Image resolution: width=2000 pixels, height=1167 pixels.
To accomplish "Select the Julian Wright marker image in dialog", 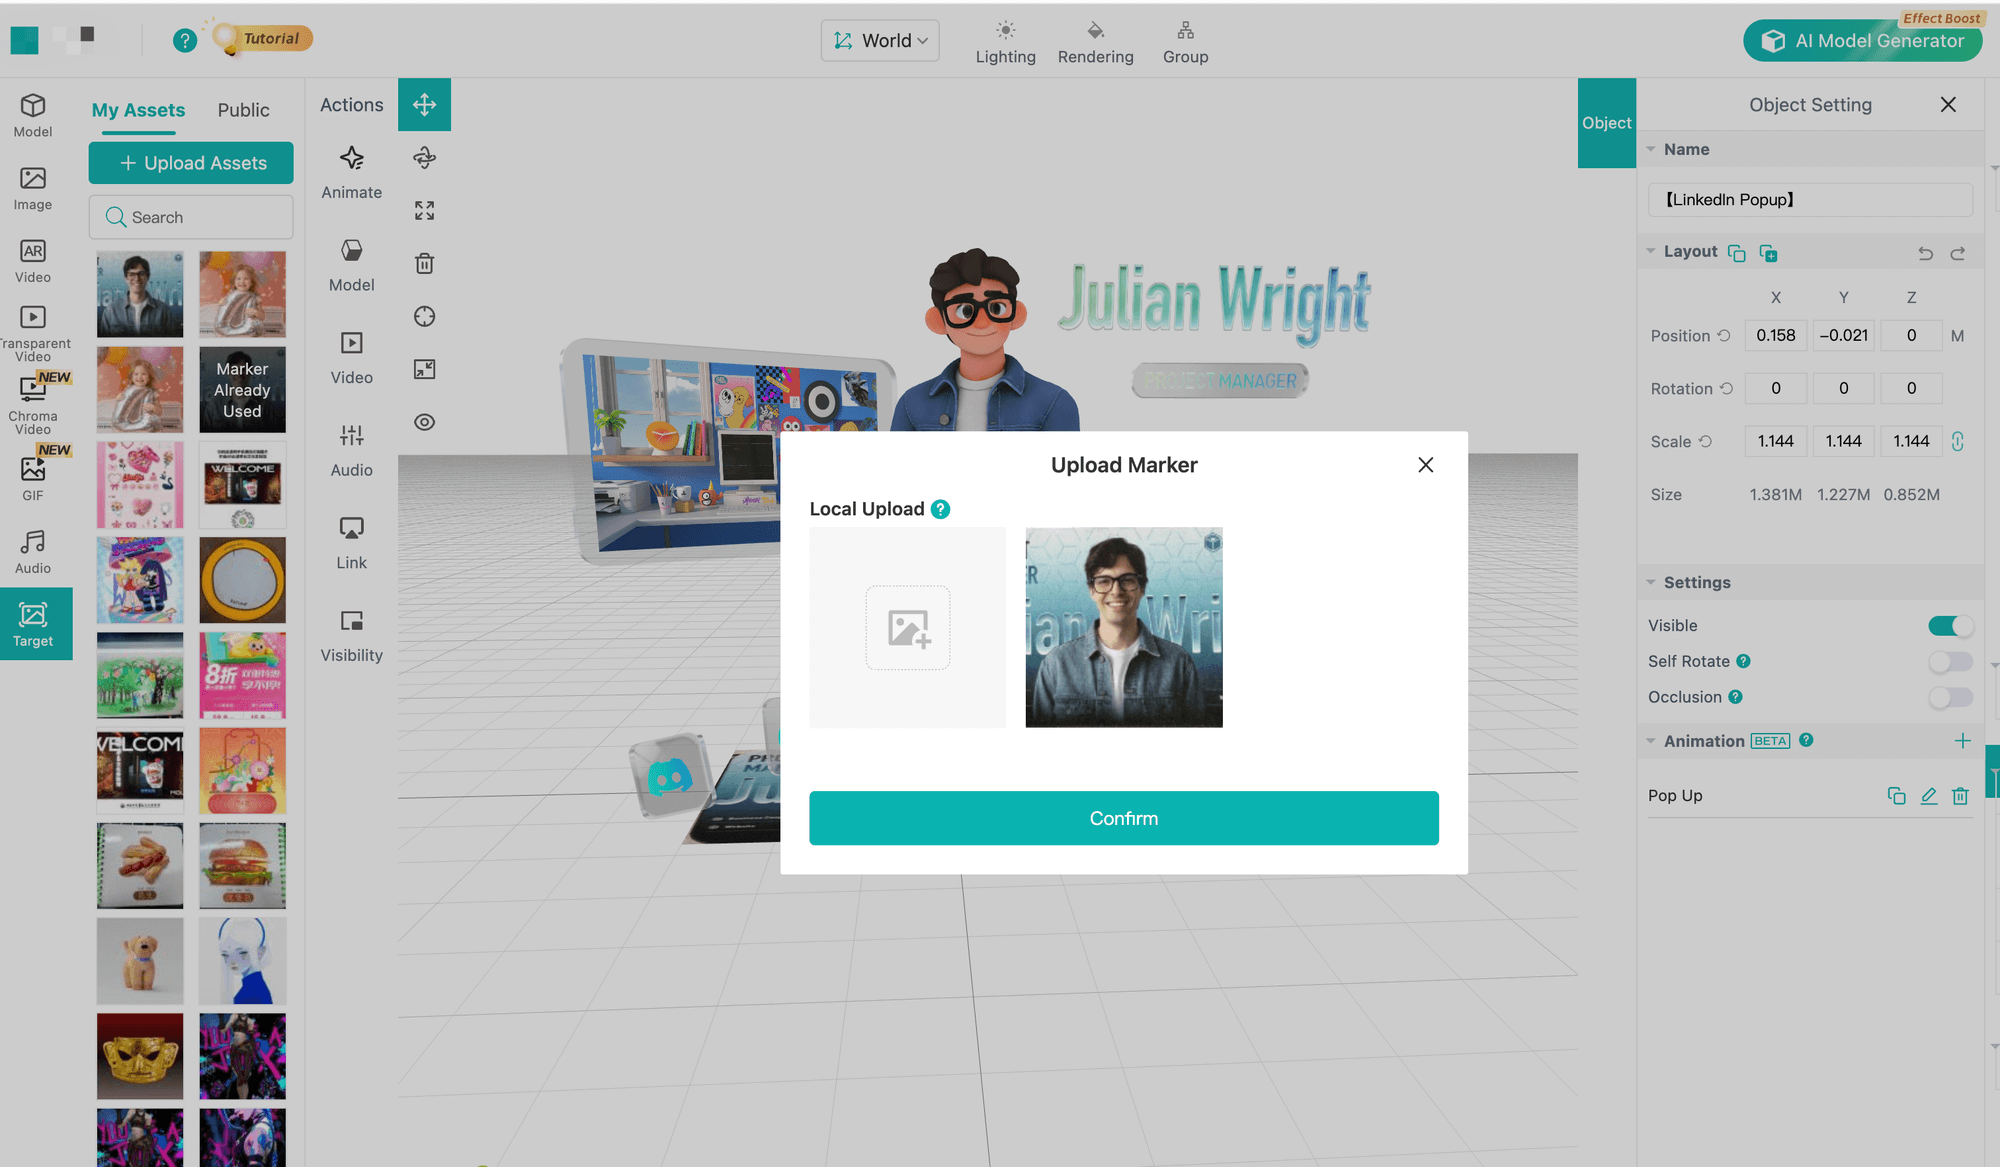I will pyautogui.click(x=1123, y=627).
